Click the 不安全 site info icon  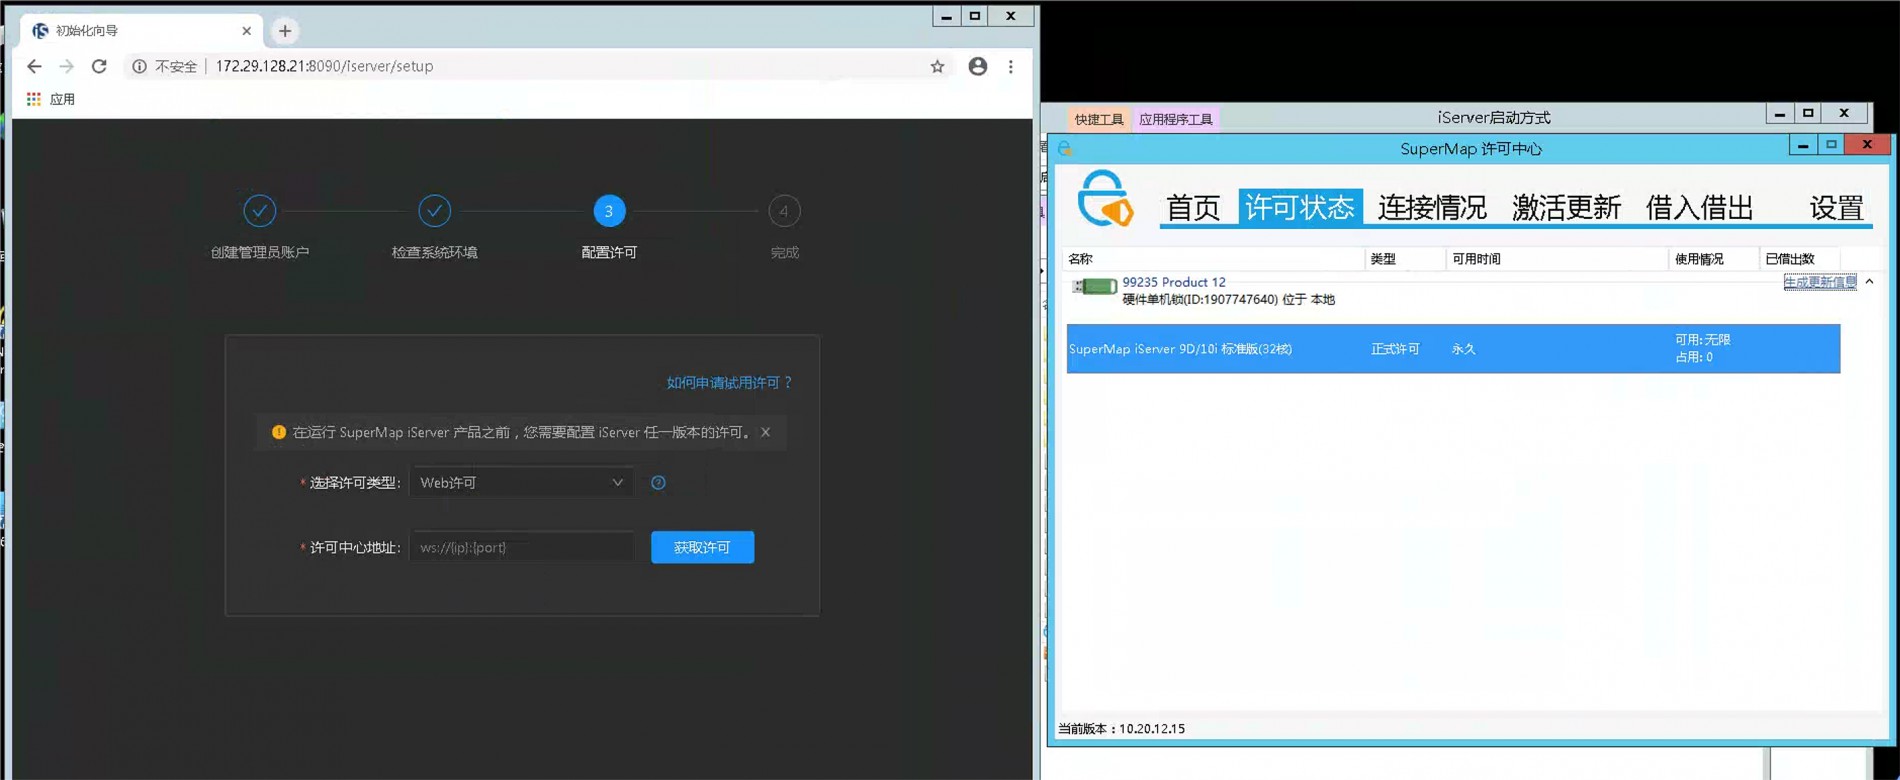[x=139, y=66]
